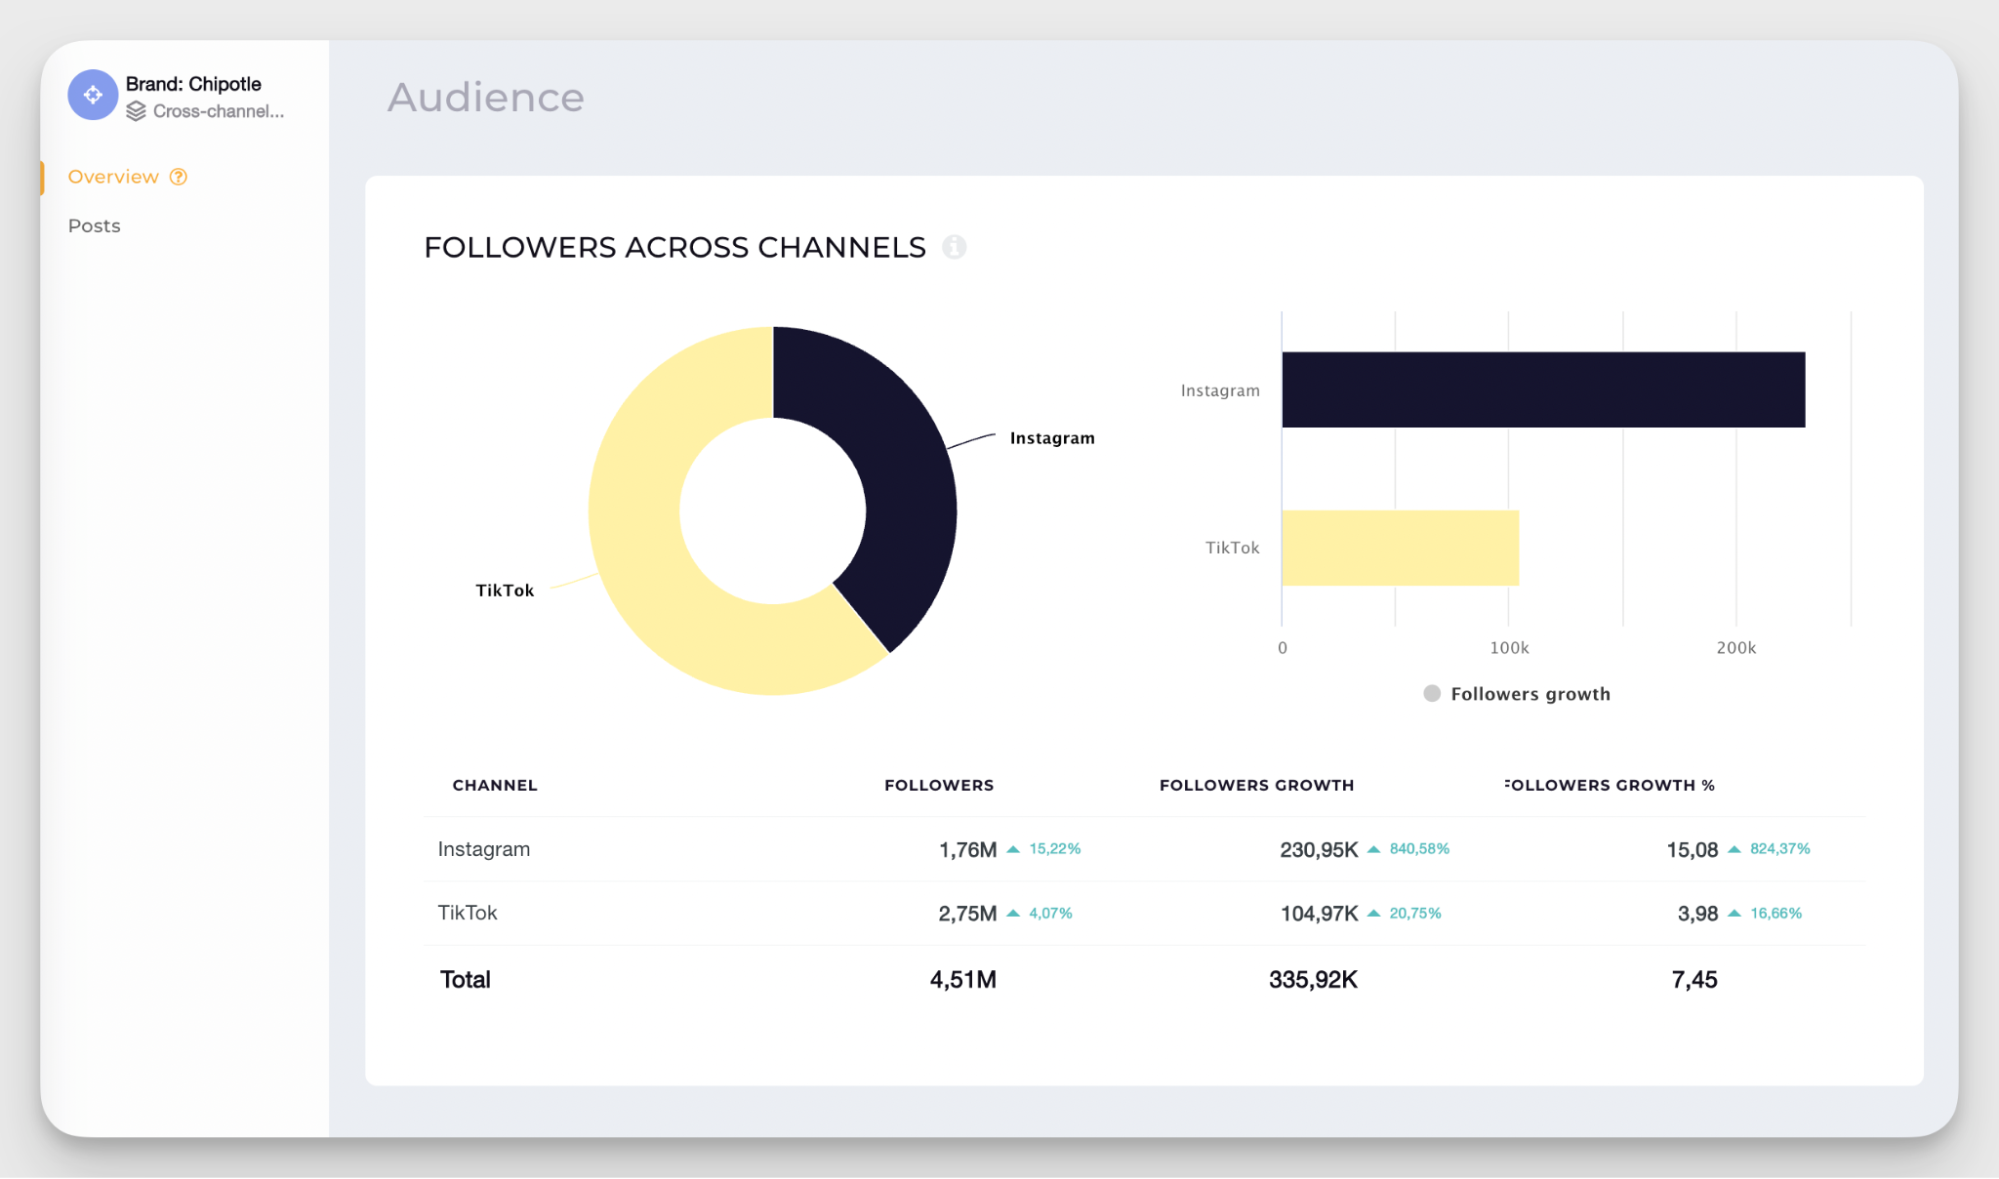Click the 1,76M followers value

click(967, 850)
